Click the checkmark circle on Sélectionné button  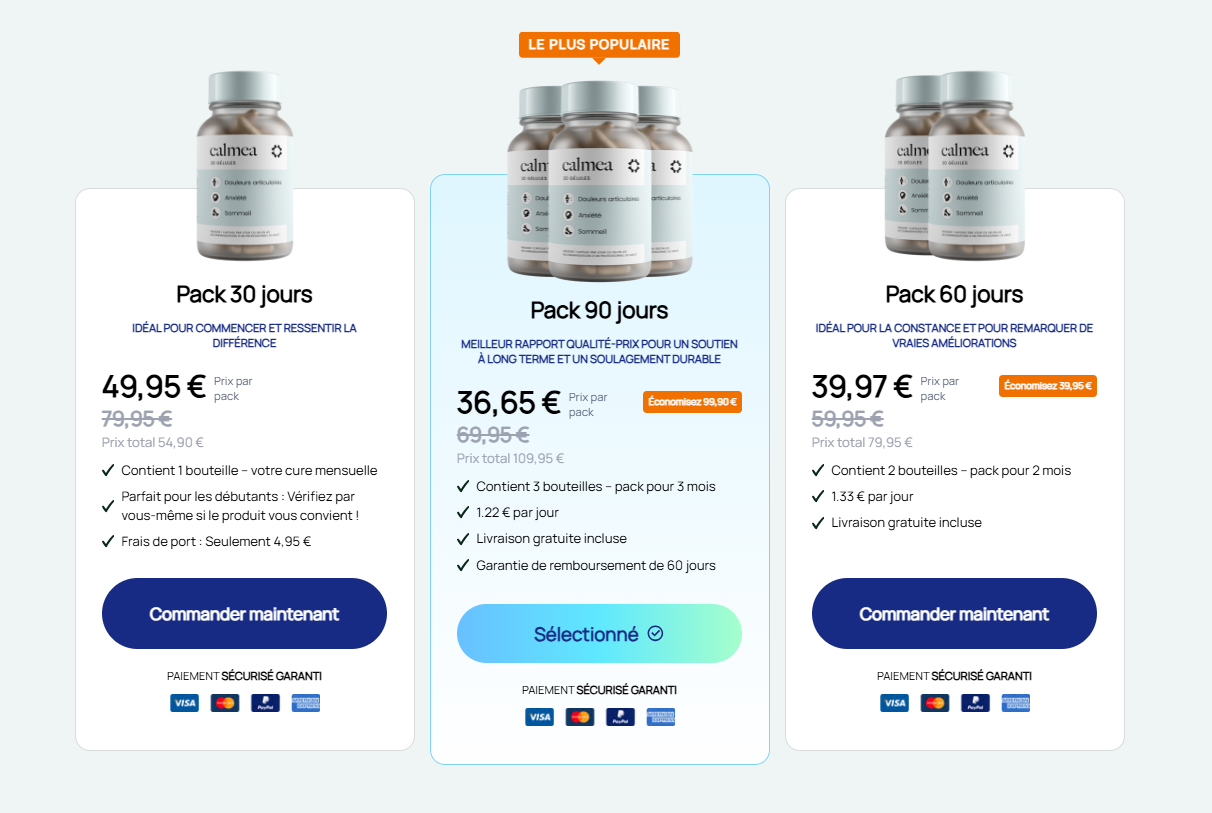[656, 633]
